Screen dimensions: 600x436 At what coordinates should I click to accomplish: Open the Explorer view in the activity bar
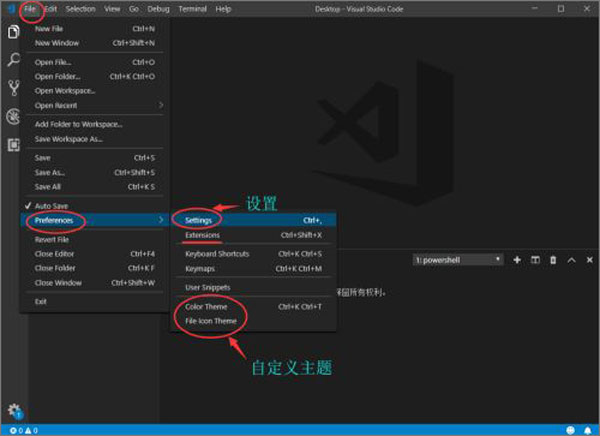13,31
